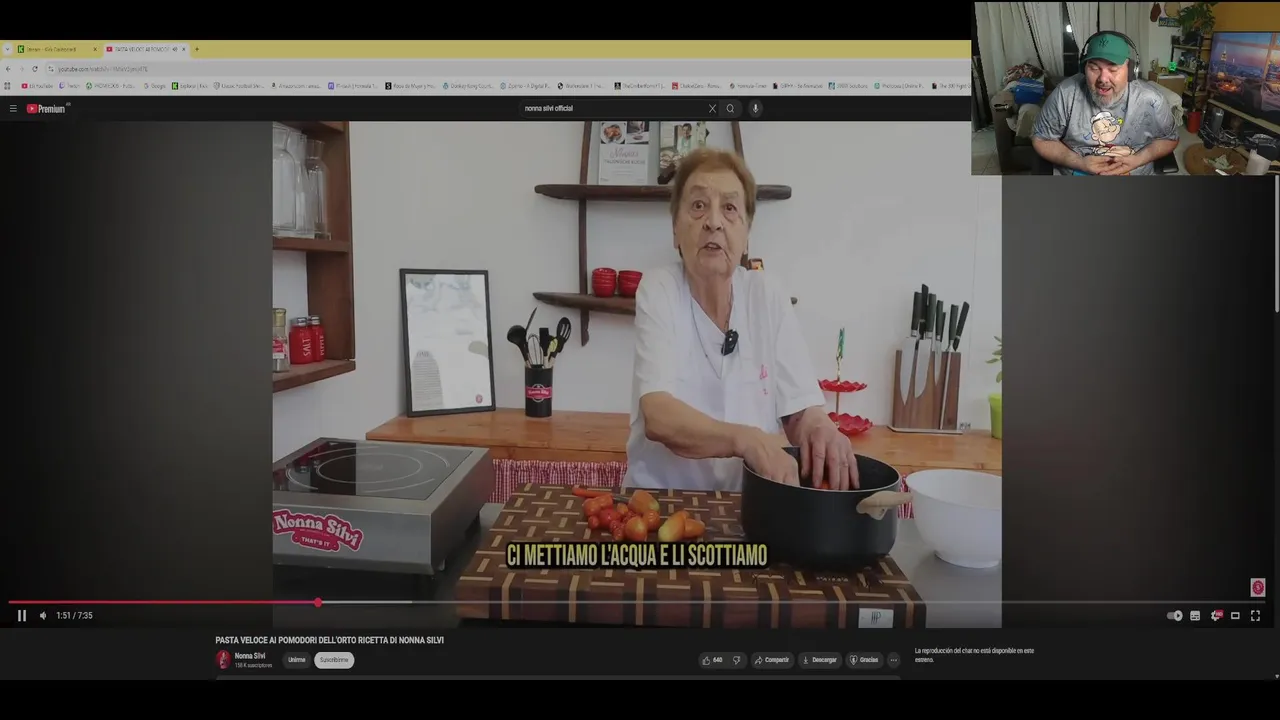Go back in browser history
This screenshot has width=1280, height=720.
8,69
